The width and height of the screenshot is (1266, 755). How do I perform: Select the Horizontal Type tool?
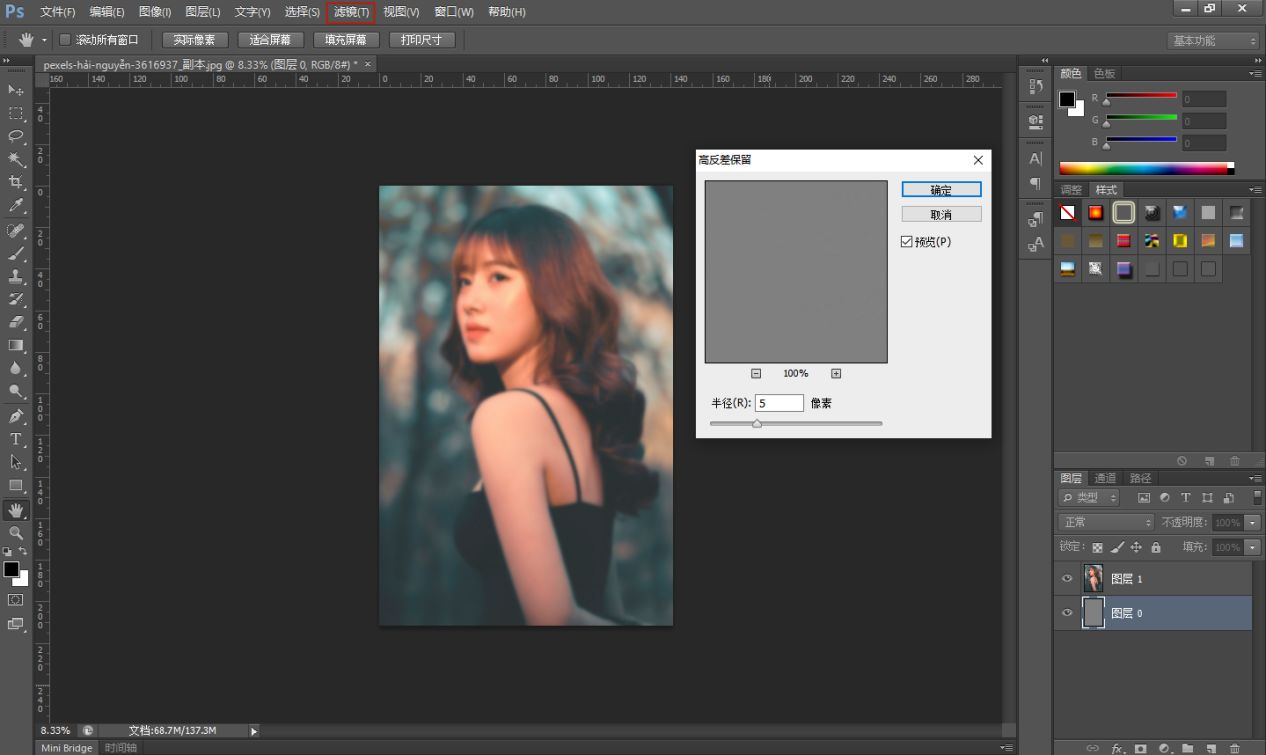(16, 440)
